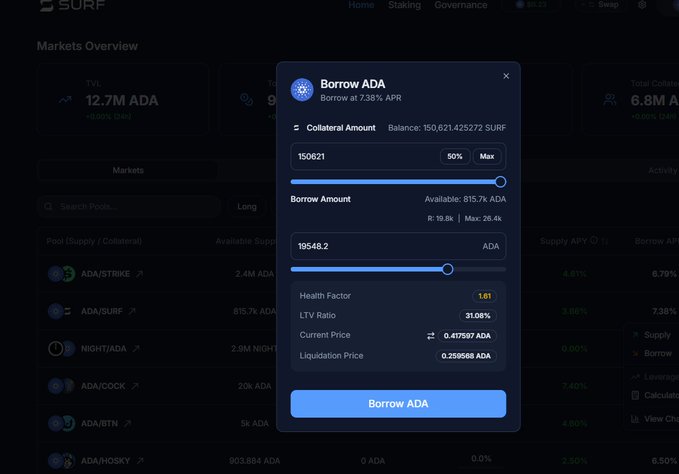Click the 12.7M ADA TVL value

coord(122,100)
